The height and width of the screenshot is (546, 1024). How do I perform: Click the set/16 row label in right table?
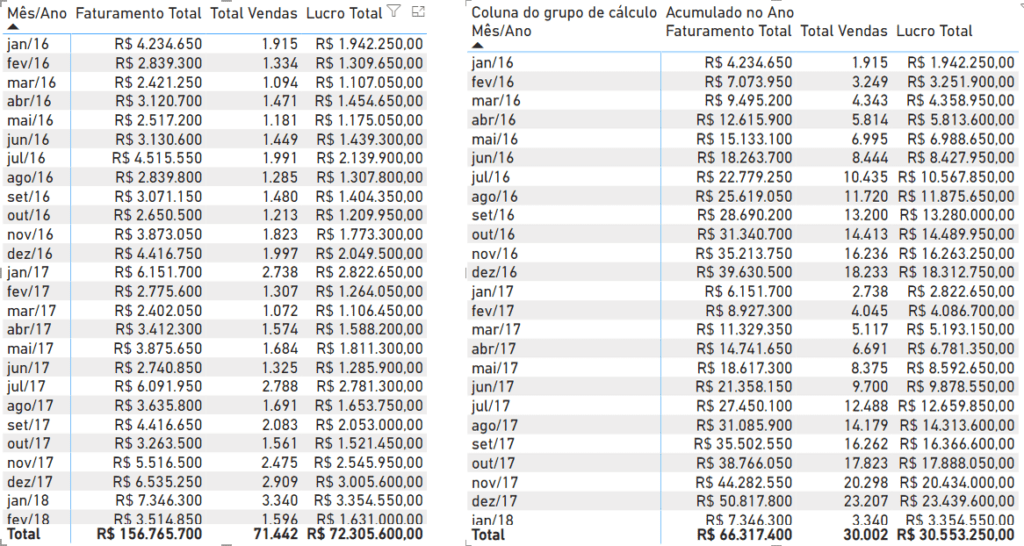point(493,215)
